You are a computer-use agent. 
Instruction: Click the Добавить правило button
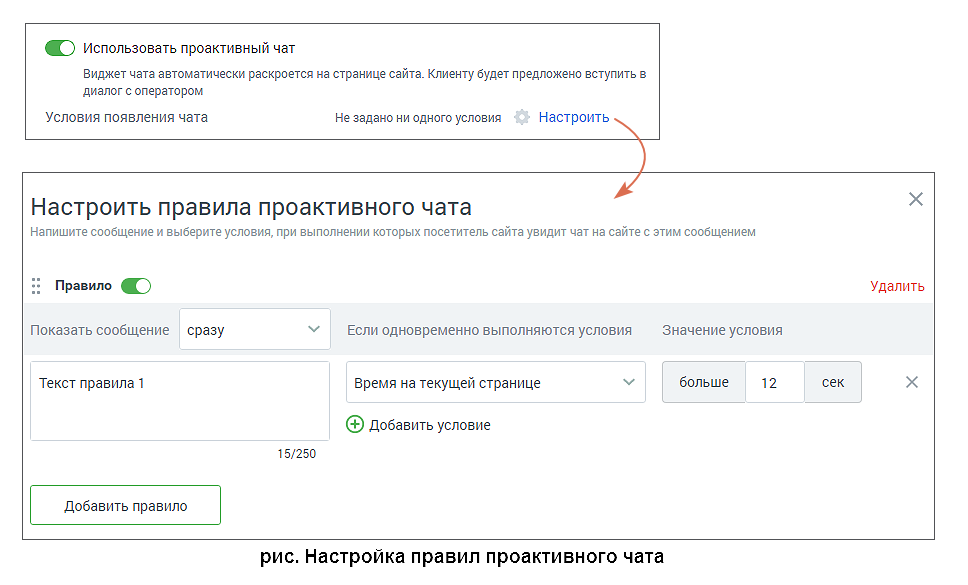[125, 505]
